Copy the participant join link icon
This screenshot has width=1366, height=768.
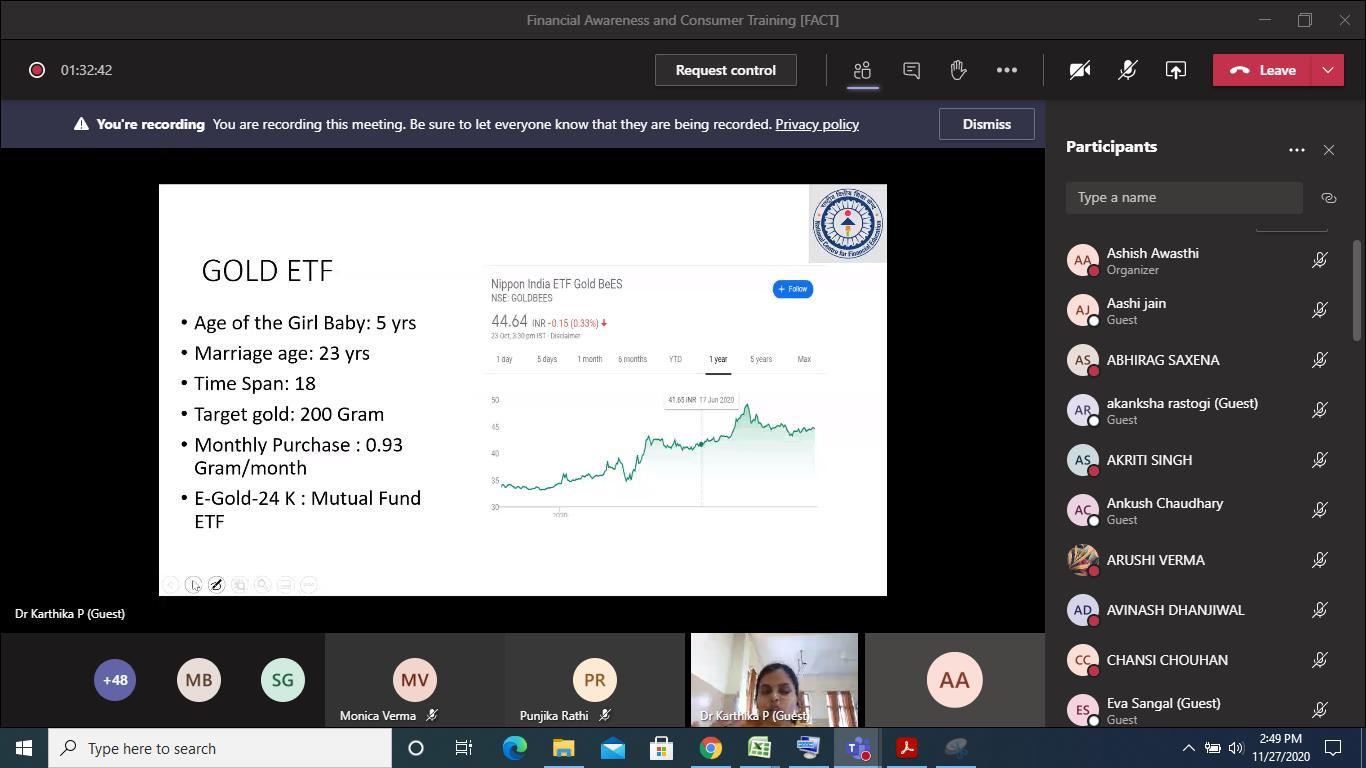point(1328,198)
